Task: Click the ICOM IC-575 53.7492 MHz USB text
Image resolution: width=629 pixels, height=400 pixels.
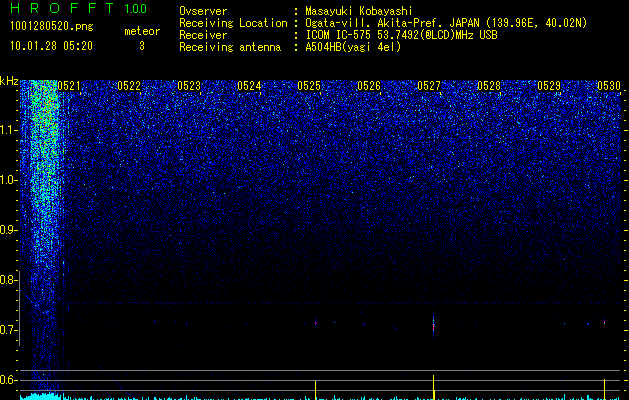Action: pos(401,35)
